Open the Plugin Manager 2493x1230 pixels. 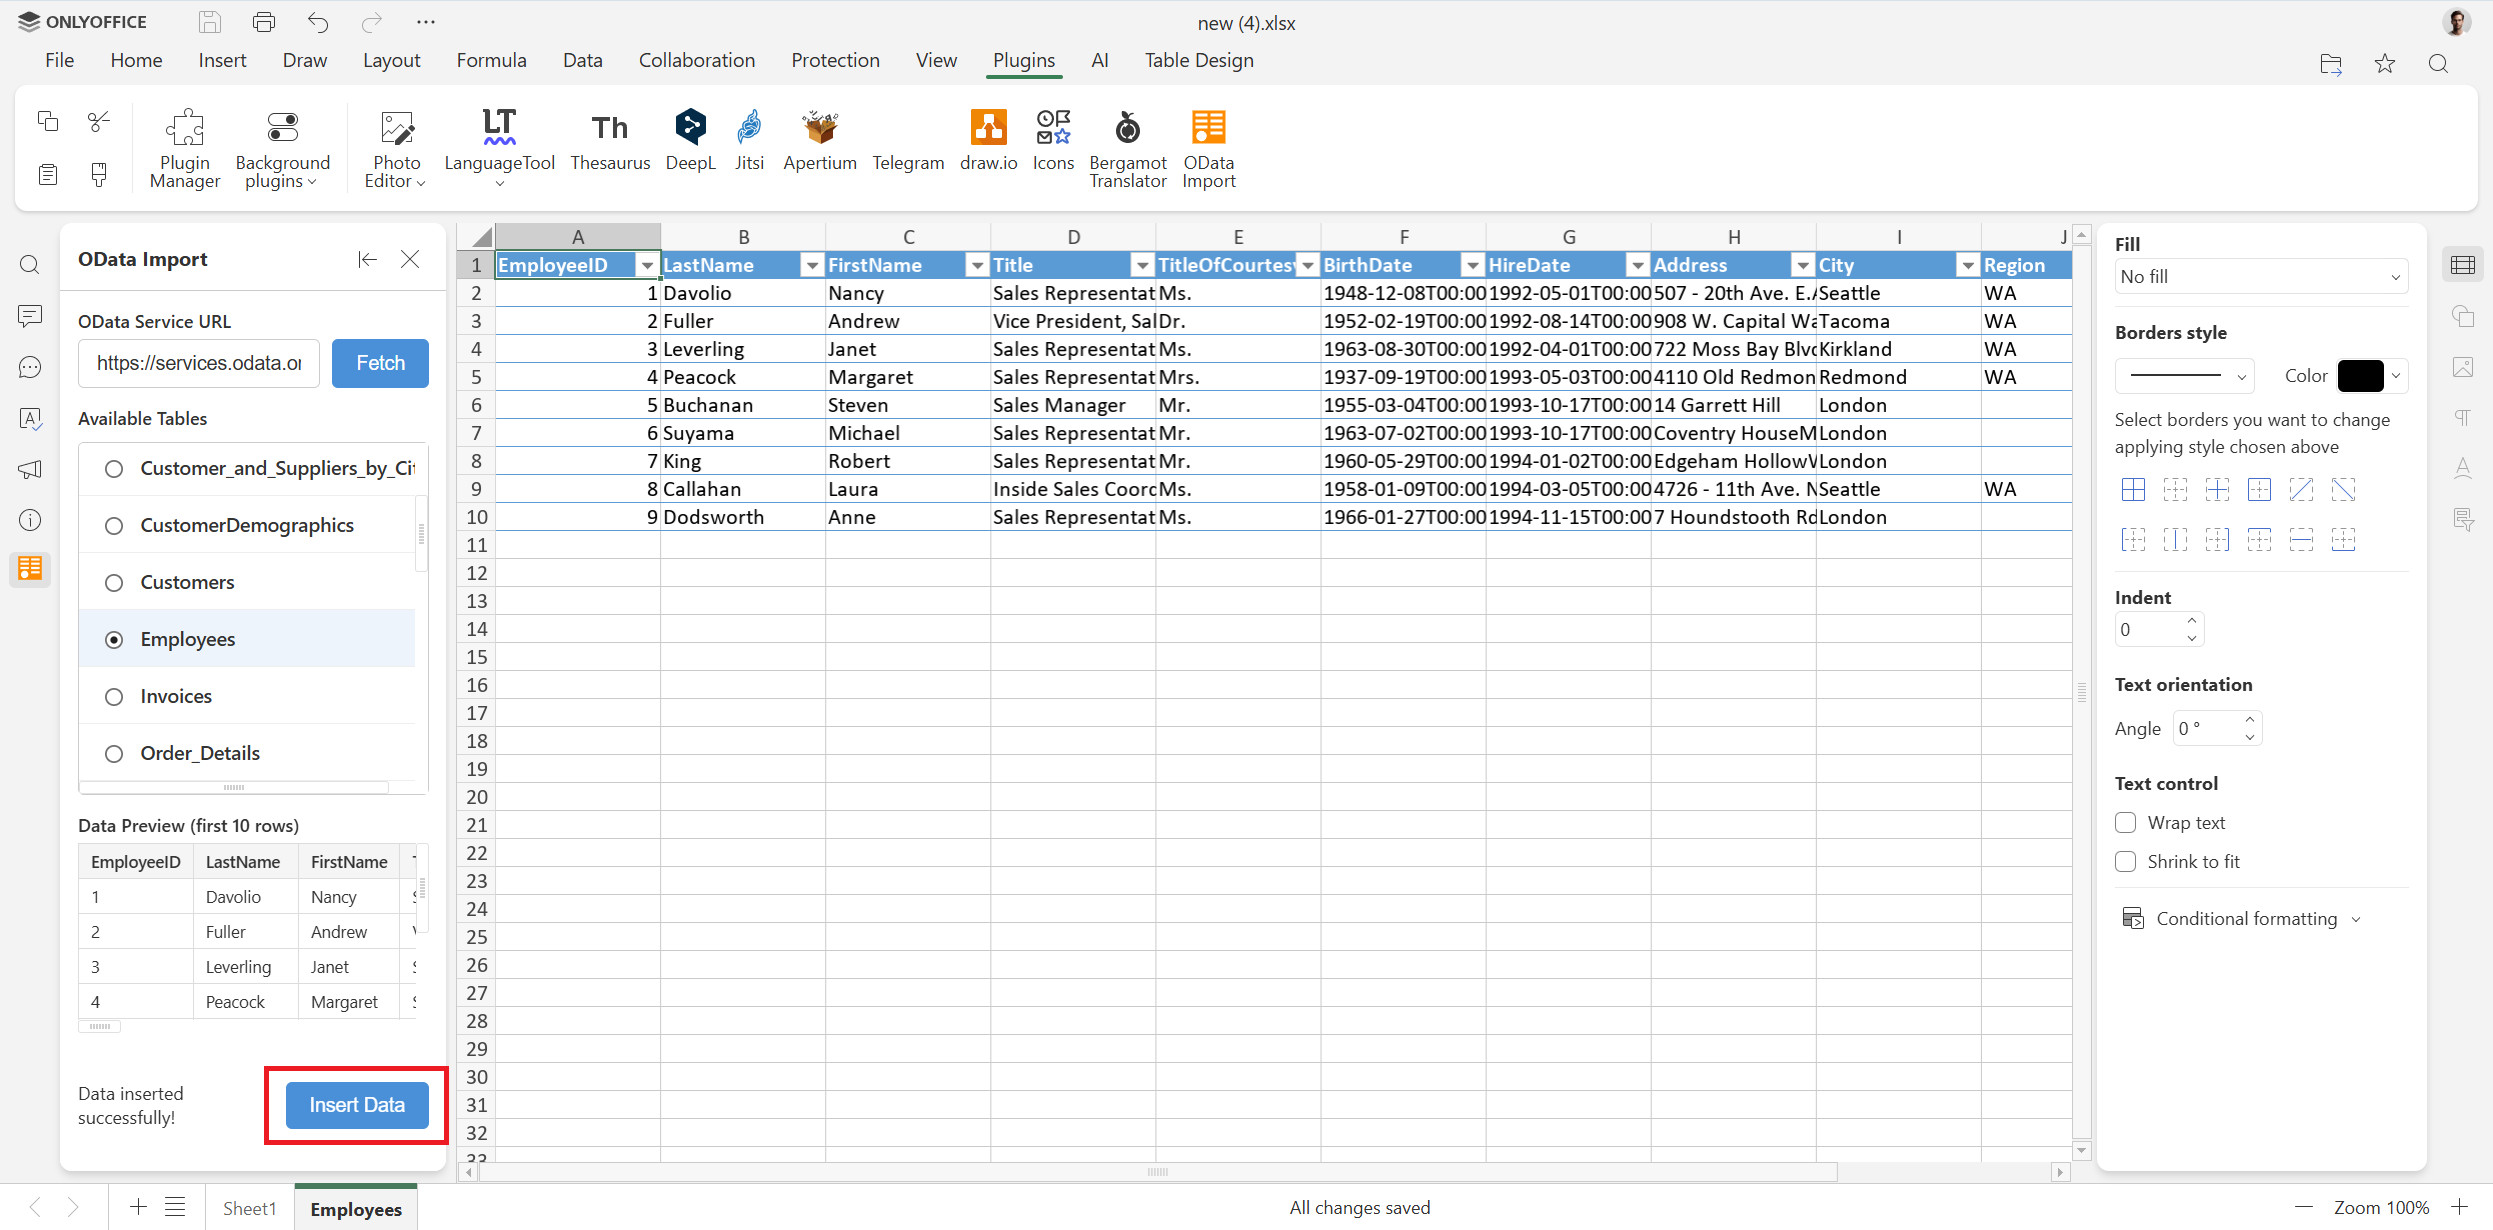click(185, 147)
